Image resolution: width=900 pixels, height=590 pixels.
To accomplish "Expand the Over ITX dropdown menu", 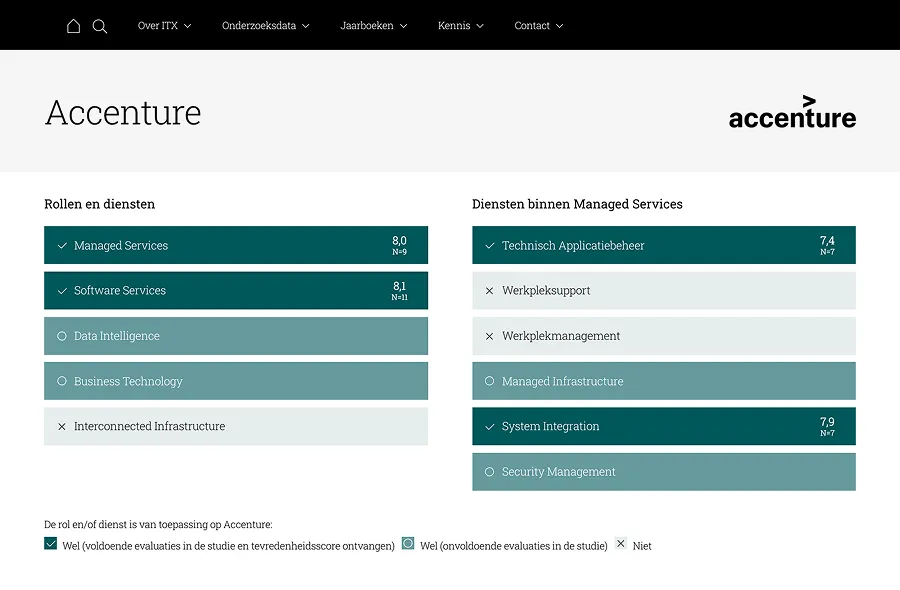I will [165, 26].
